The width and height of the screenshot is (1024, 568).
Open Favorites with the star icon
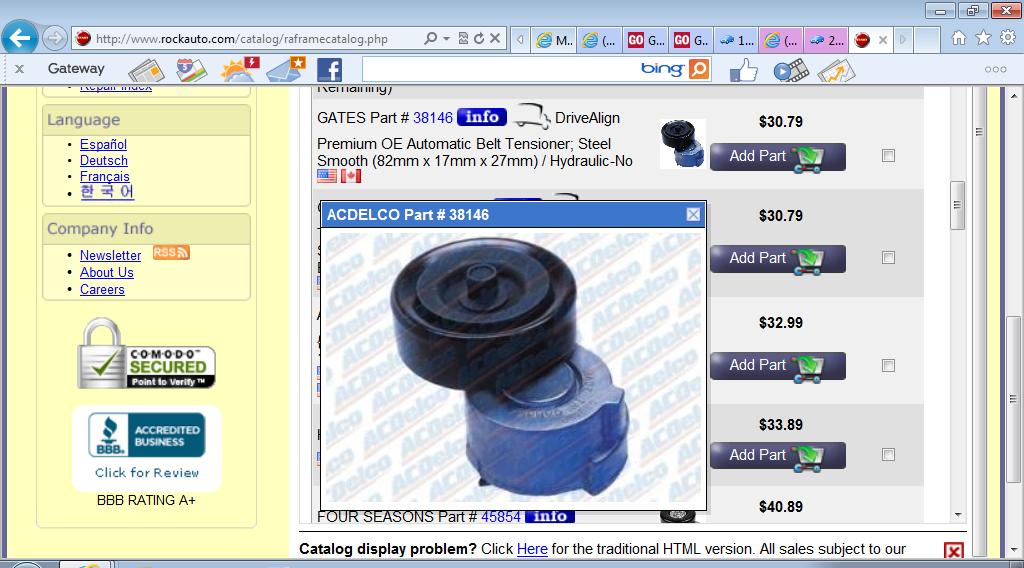point(983,38)
